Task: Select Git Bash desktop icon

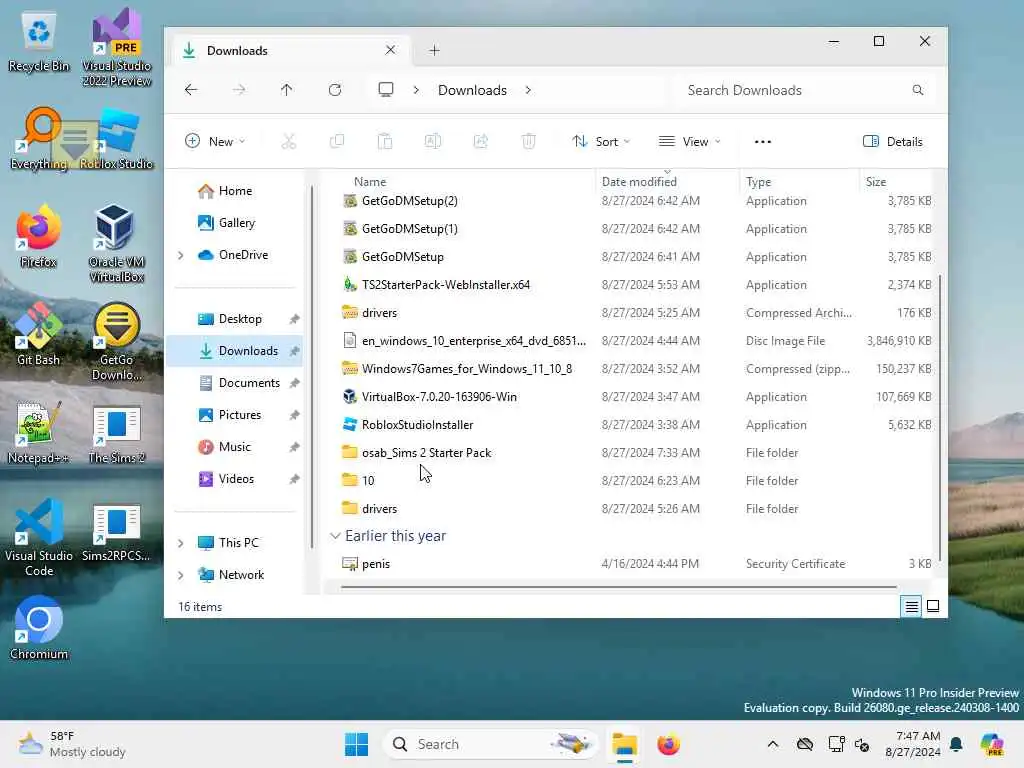Action: click(38, 334)
